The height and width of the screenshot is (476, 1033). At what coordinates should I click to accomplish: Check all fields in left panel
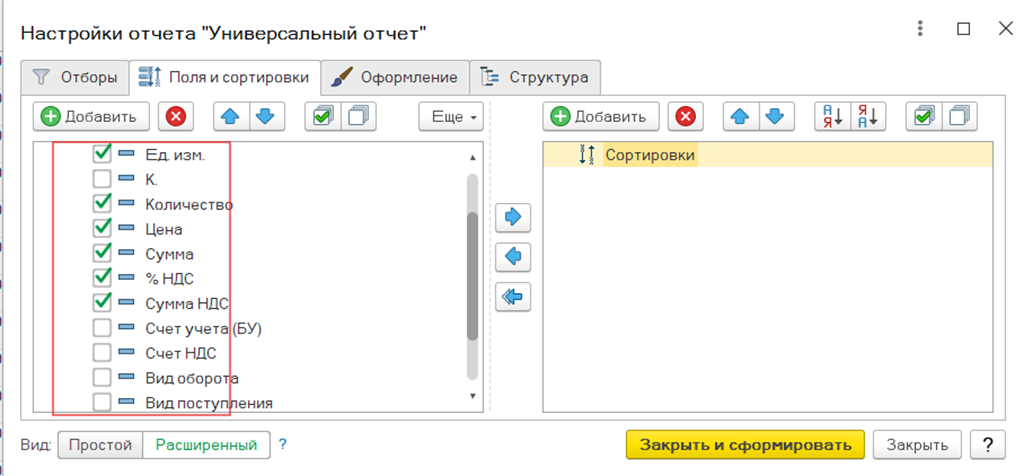(x=322, y=117)
